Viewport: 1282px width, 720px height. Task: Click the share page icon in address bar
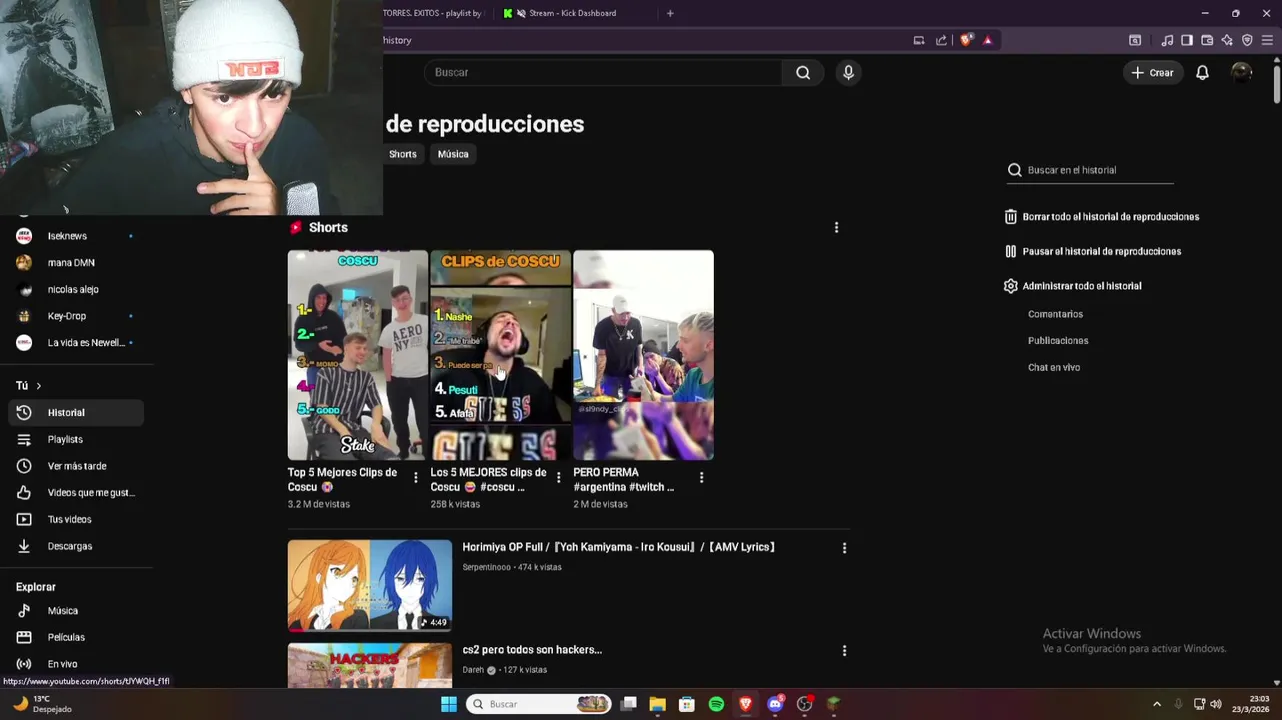point(941,40)
